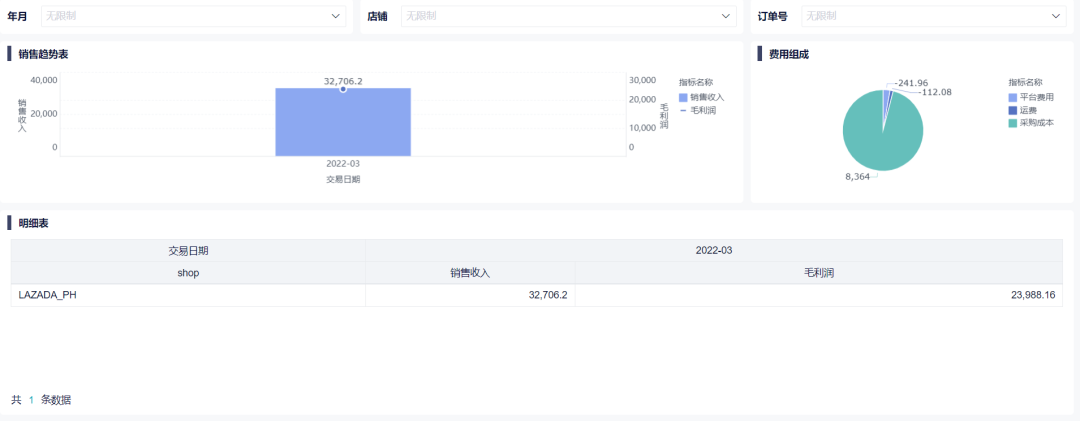Click the shop table header cell
The height and width of the screenshot is (421, 1080).
(x=188, y=273)
